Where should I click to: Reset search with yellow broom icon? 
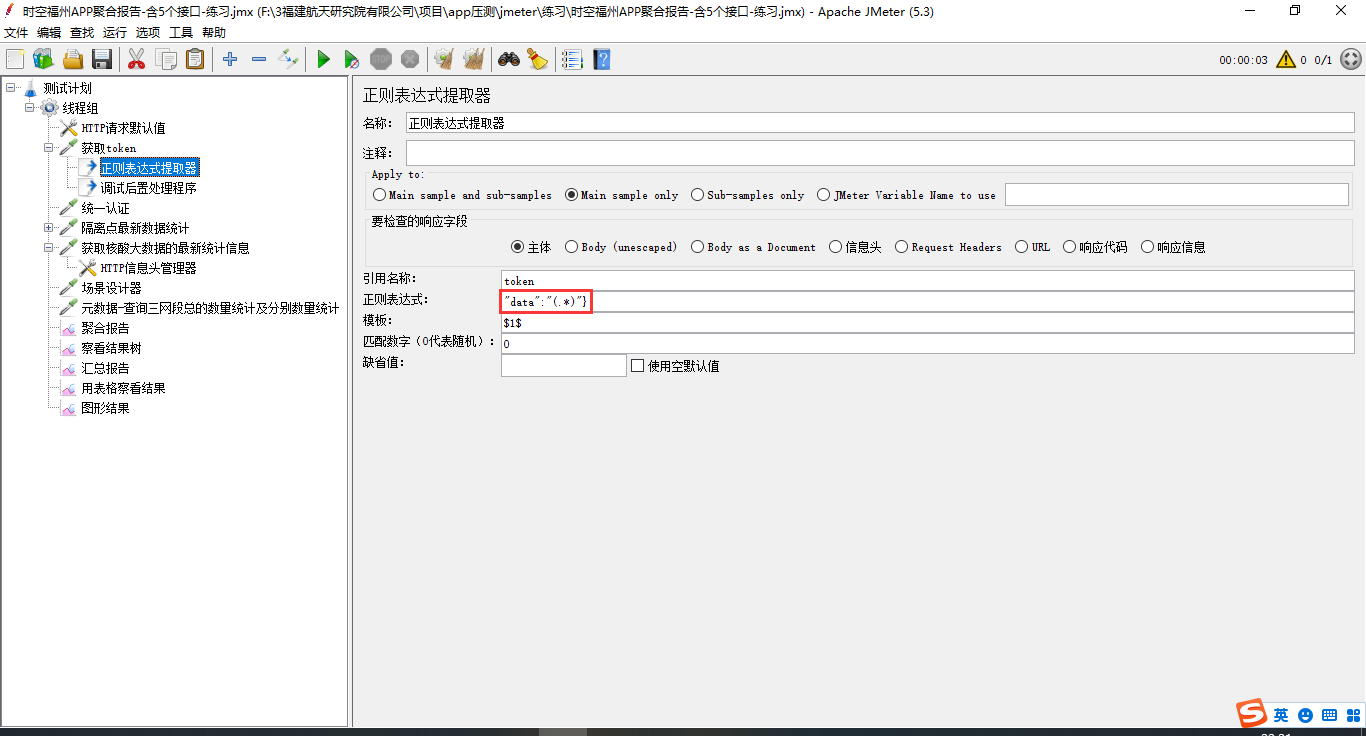pyautogui.click(x=538, y=60)
